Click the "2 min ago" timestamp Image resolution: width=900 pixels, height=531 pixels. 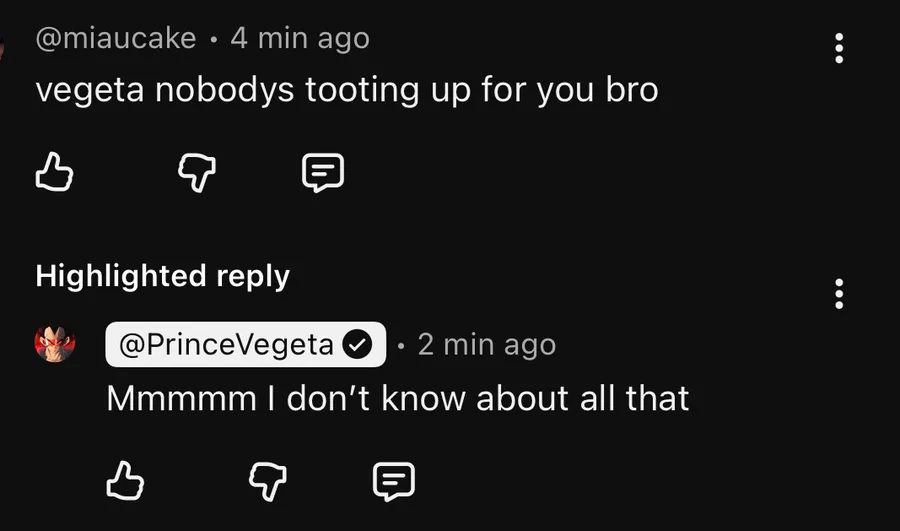pos(486,345)
